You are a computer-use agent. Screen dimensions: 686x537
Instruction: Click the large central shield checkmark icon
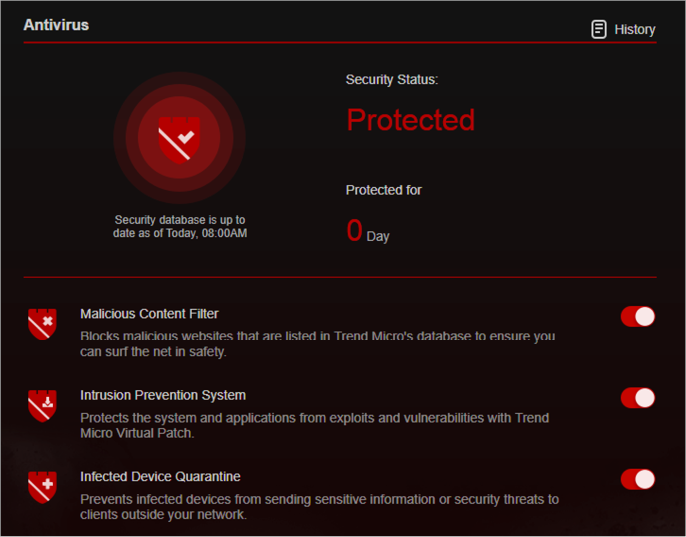pos(179,139)
